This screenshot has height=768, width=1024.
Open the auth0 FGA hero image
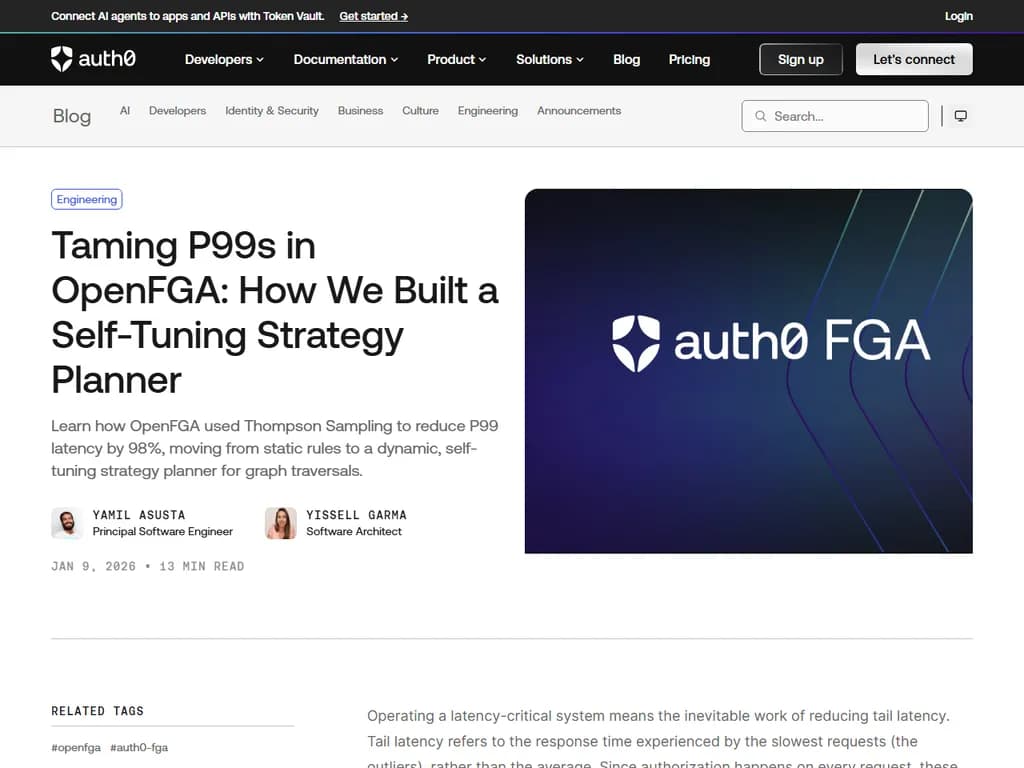point(748,370)
